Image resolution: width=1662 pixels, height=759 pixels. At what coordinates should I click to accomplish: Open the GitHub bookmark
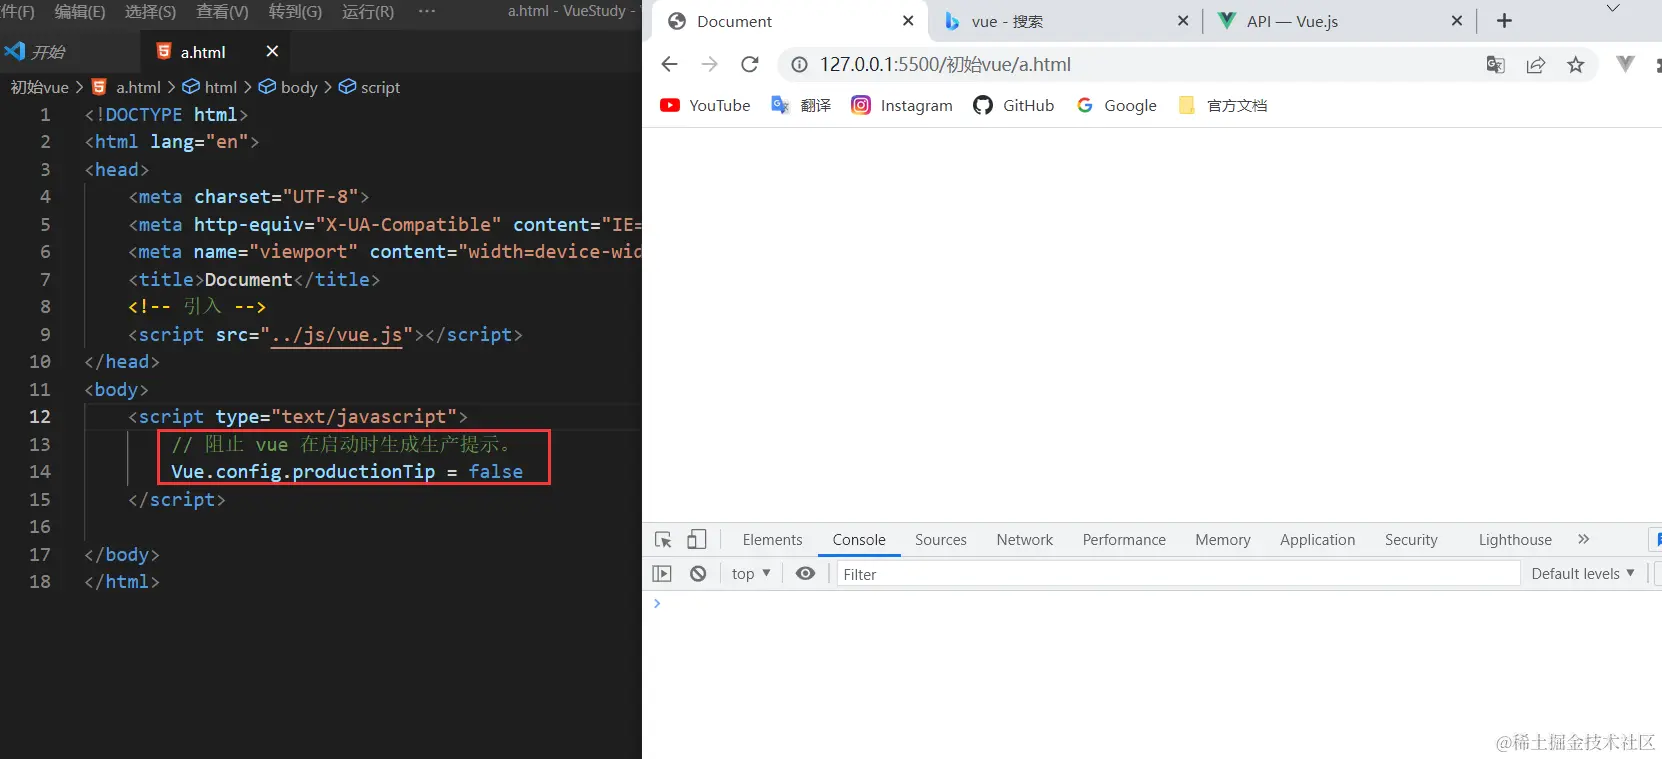click(1014, 105)
